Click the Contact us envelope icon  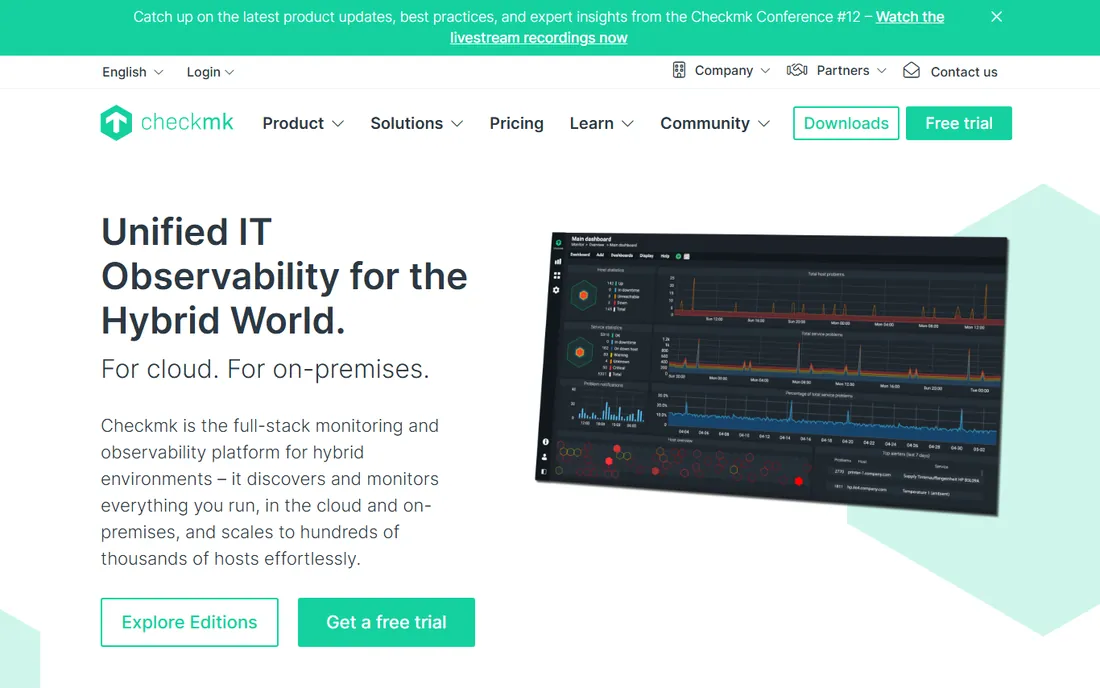point(911,70)
